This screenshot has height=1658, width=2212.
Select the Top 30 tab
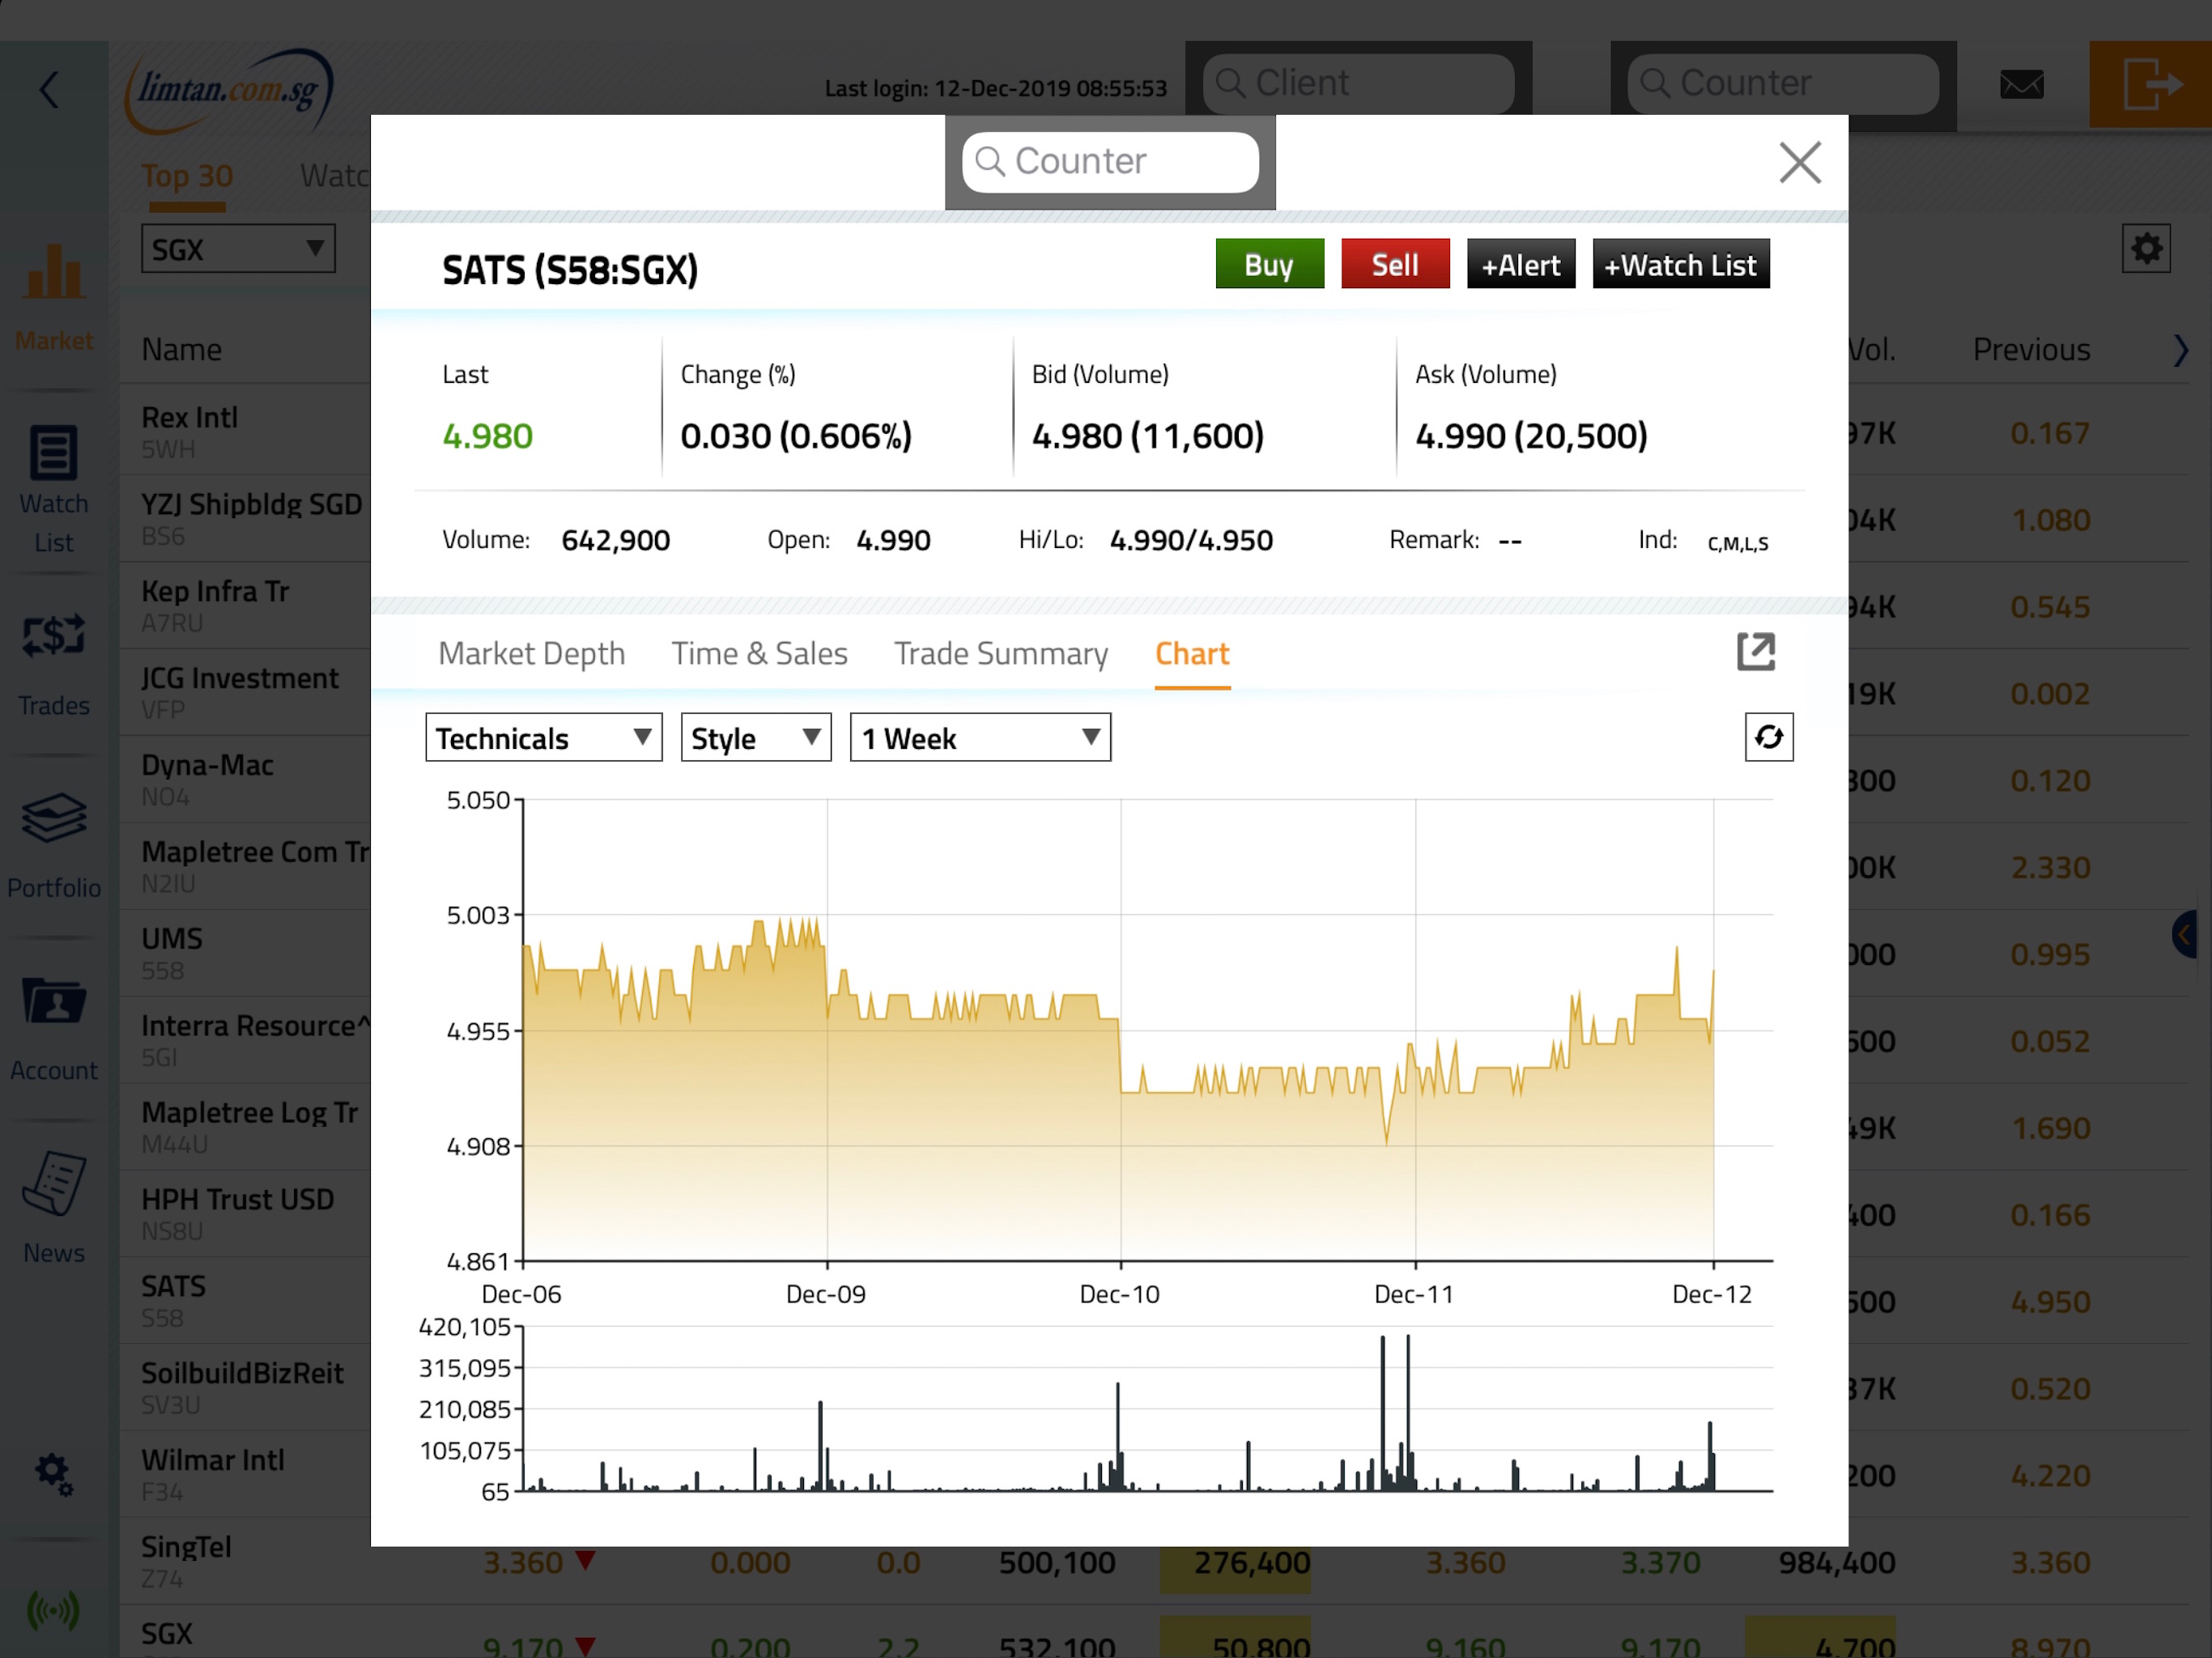pos(187,176)
